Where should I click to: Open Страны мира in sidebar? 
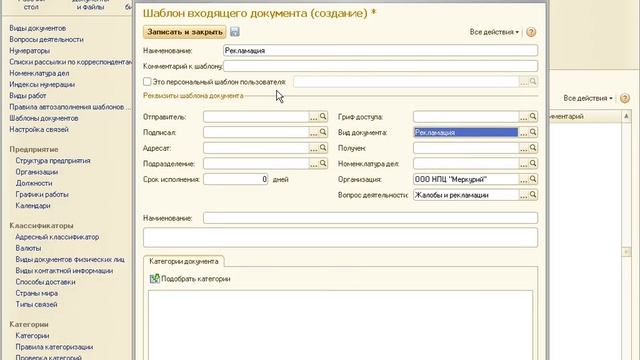click(37, 293)
